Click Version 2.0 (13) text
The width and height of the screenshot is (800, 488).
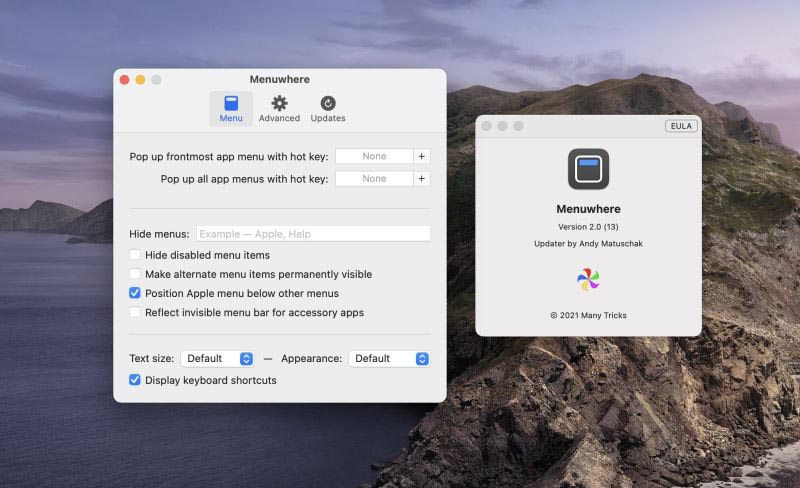(588, 227)
